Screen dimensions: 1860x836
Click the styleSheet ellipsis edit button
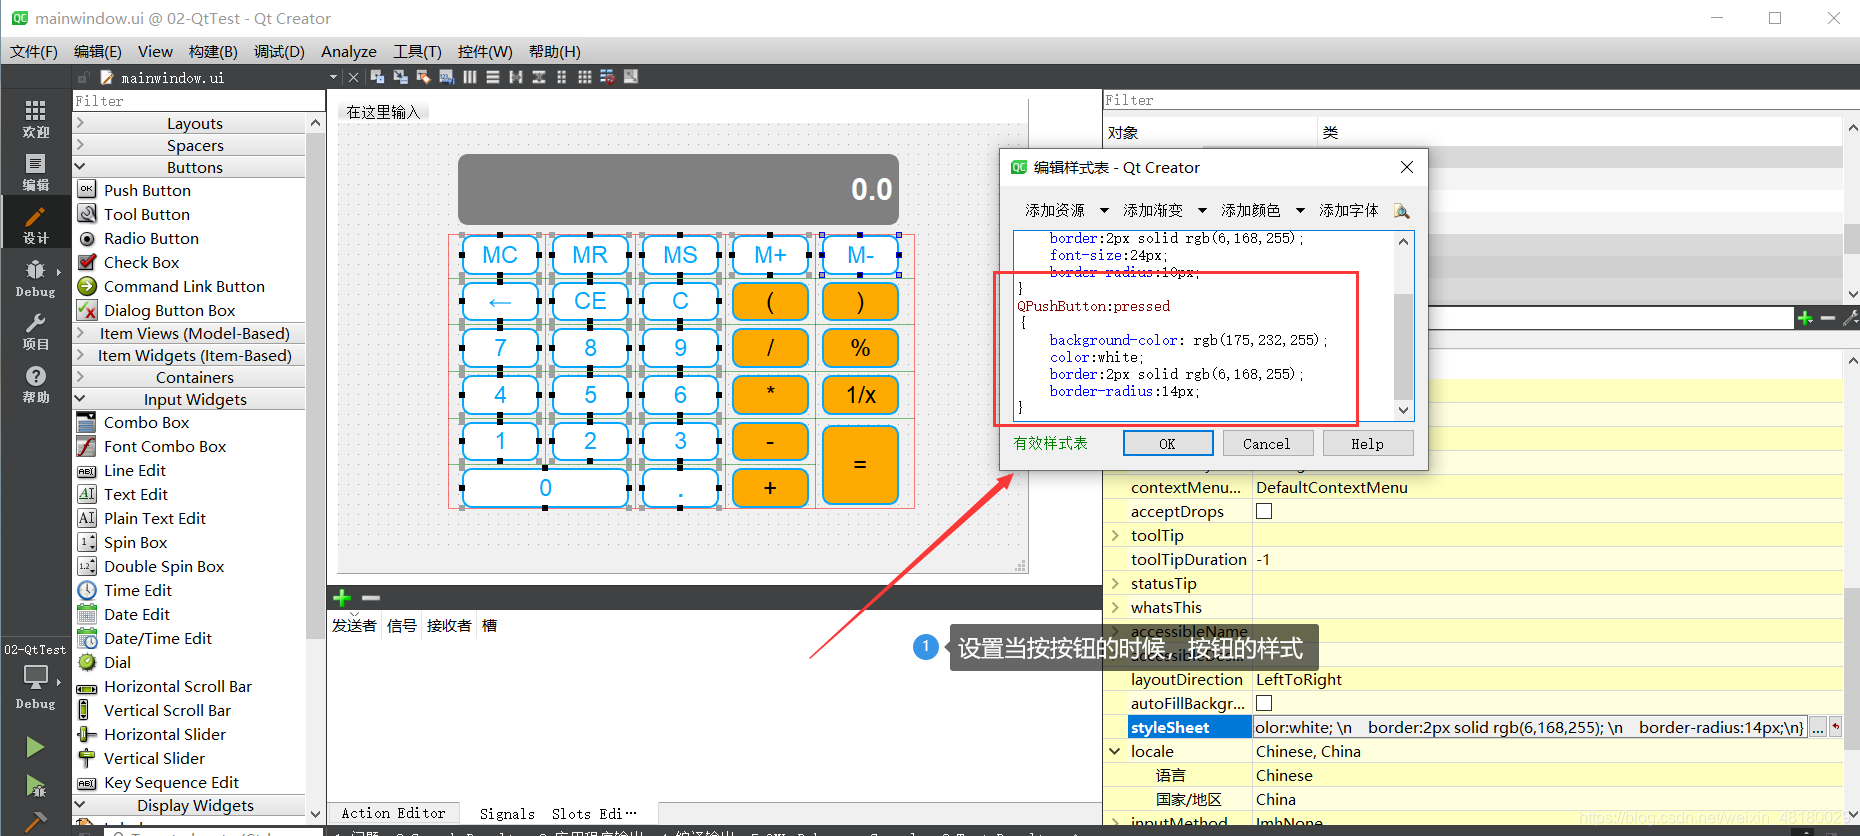pyautogui.click(x=1818, y=727)
